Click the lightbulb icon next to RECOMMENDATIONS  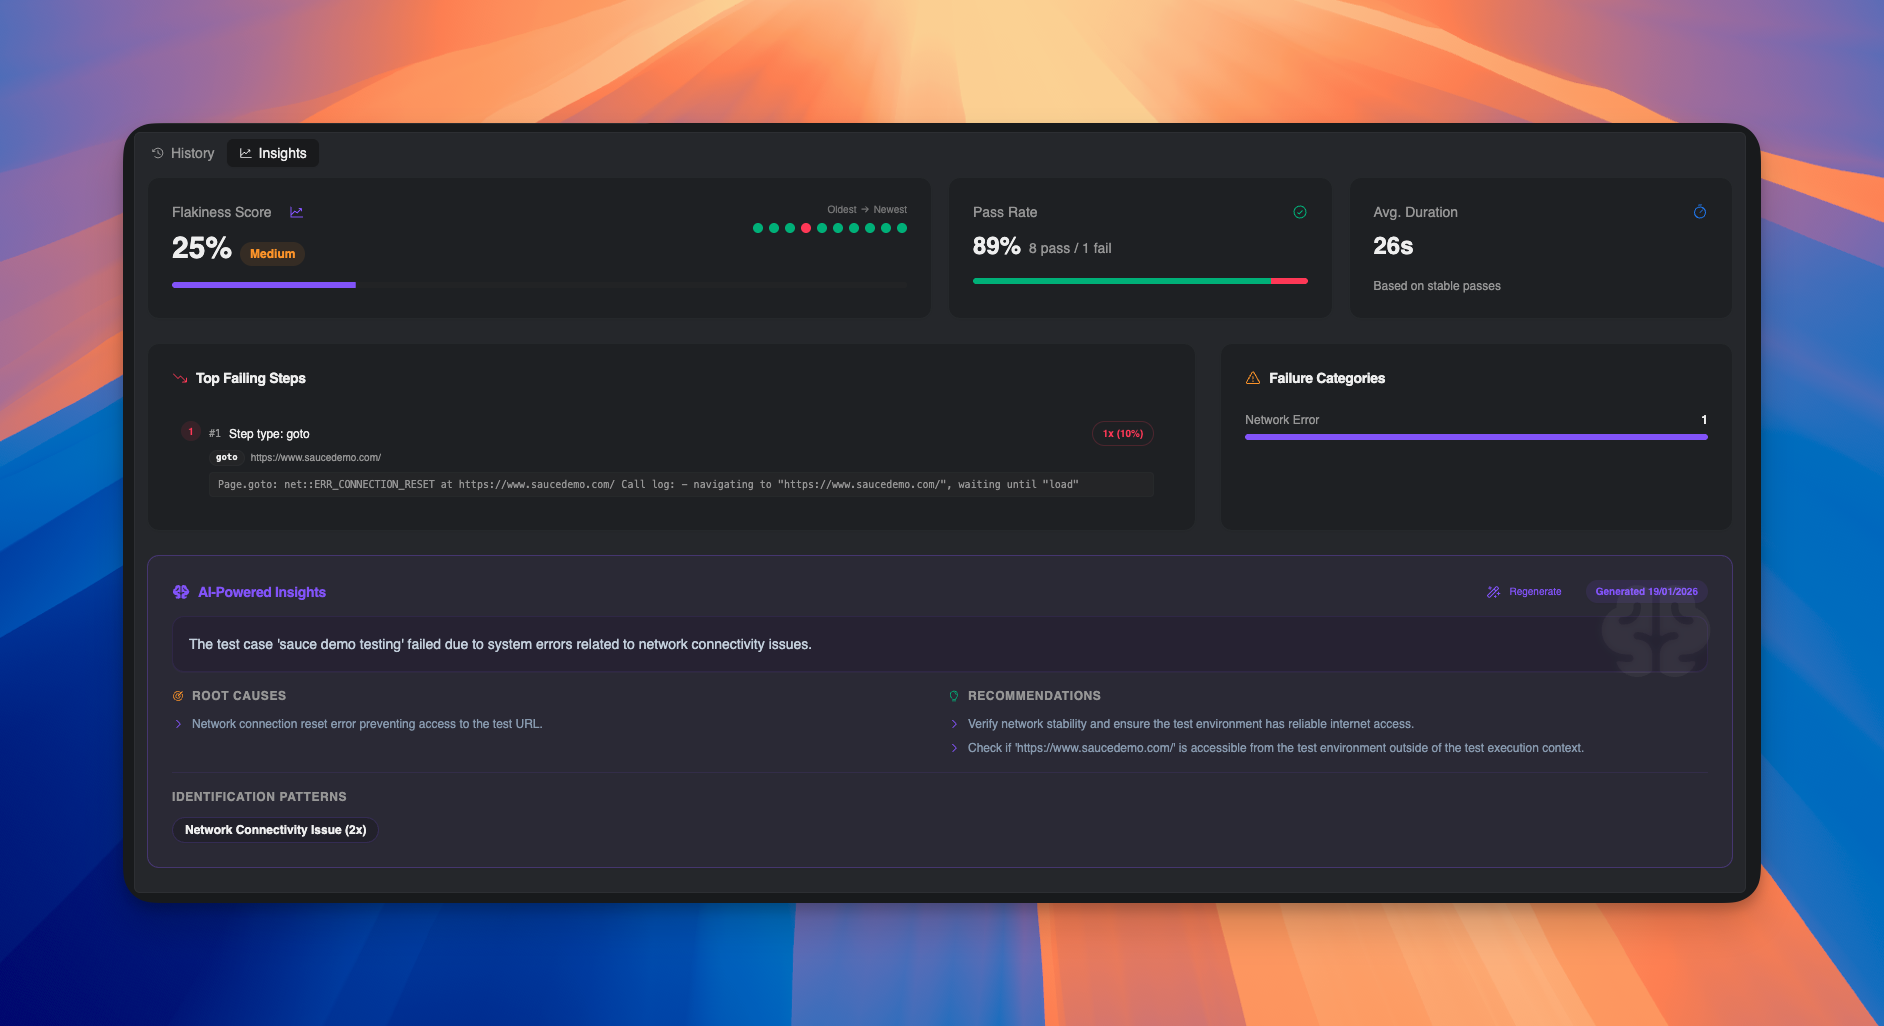952,695
